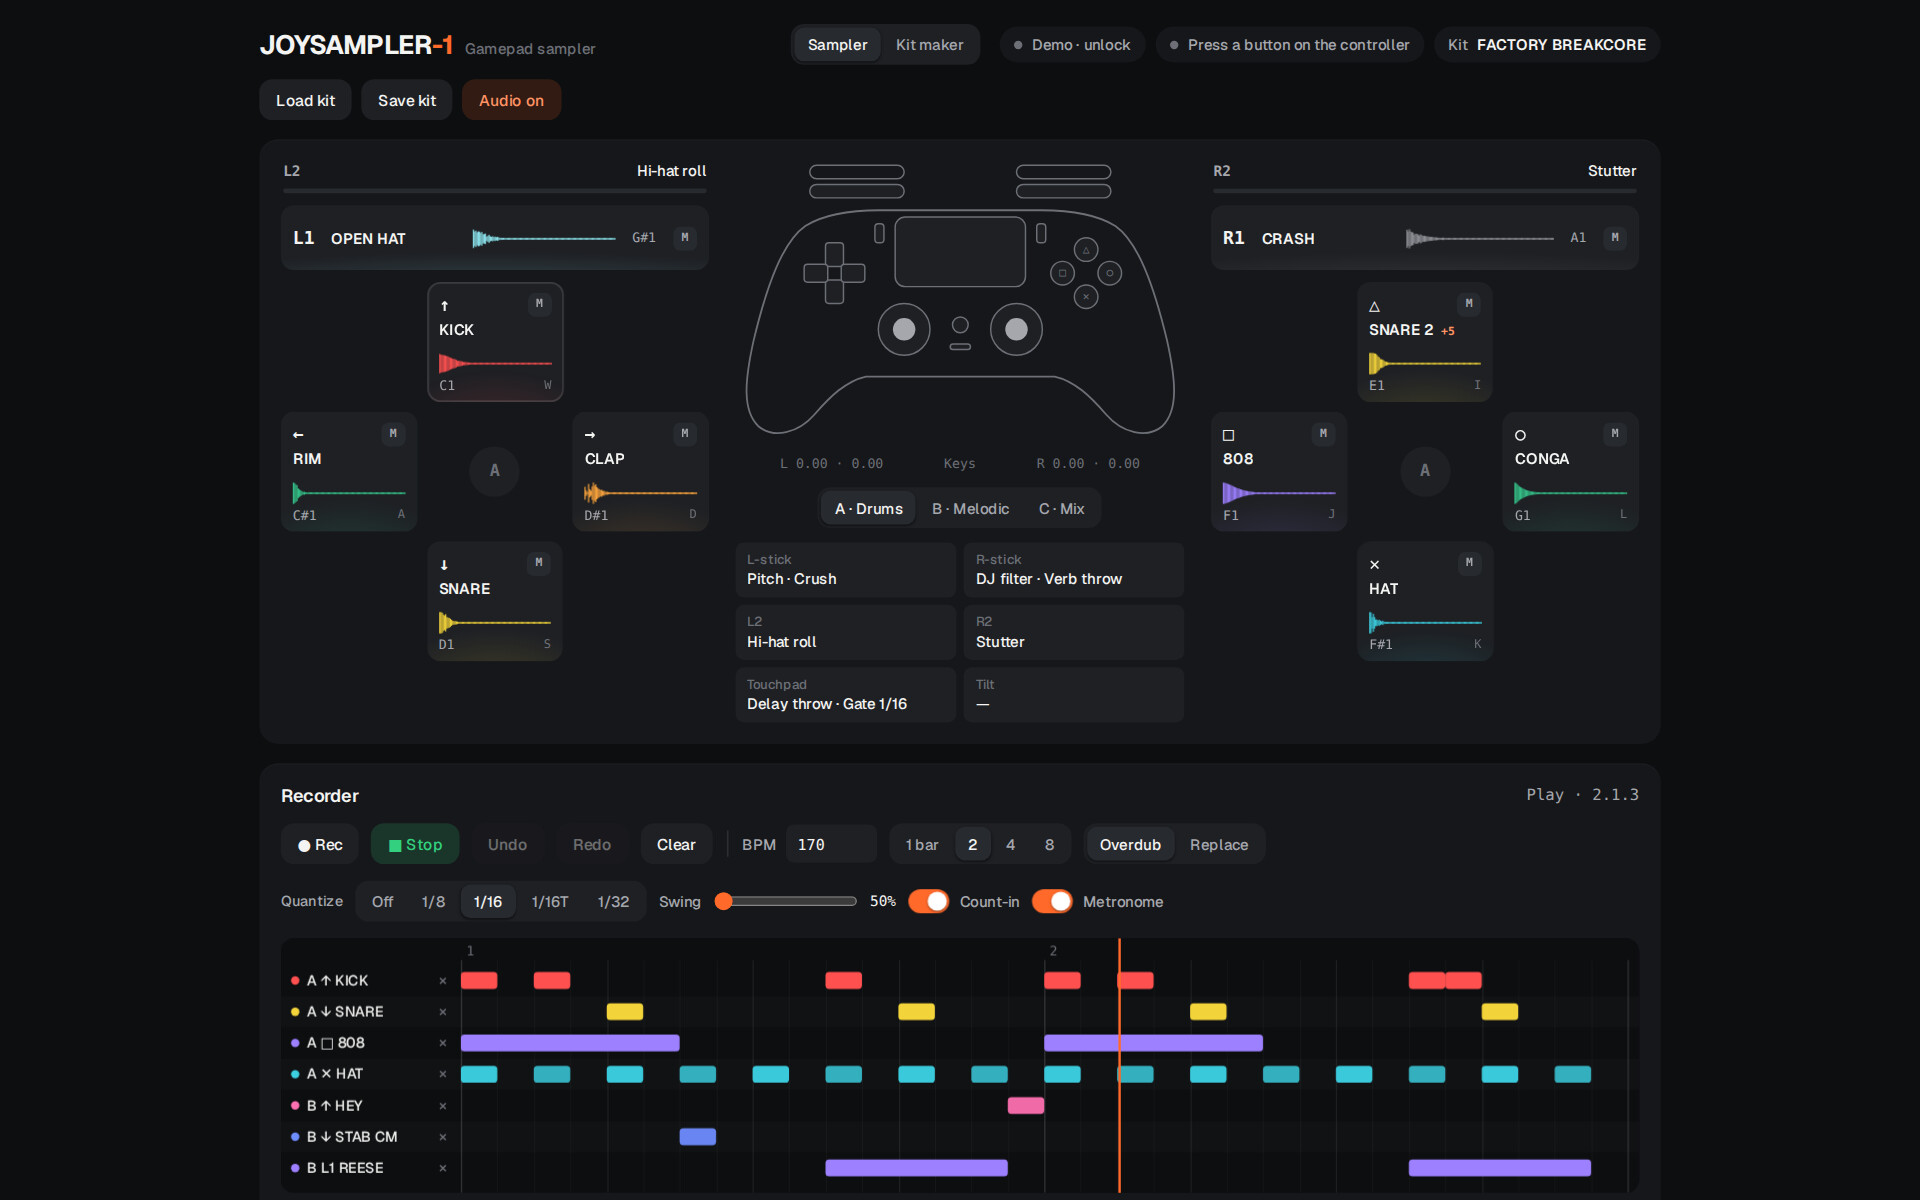Image resolution: width=1920 pixels, height=1200 pixels.
Task: Select Replace recording mode
Action: pyautogui.click(x=1219, y=845)
